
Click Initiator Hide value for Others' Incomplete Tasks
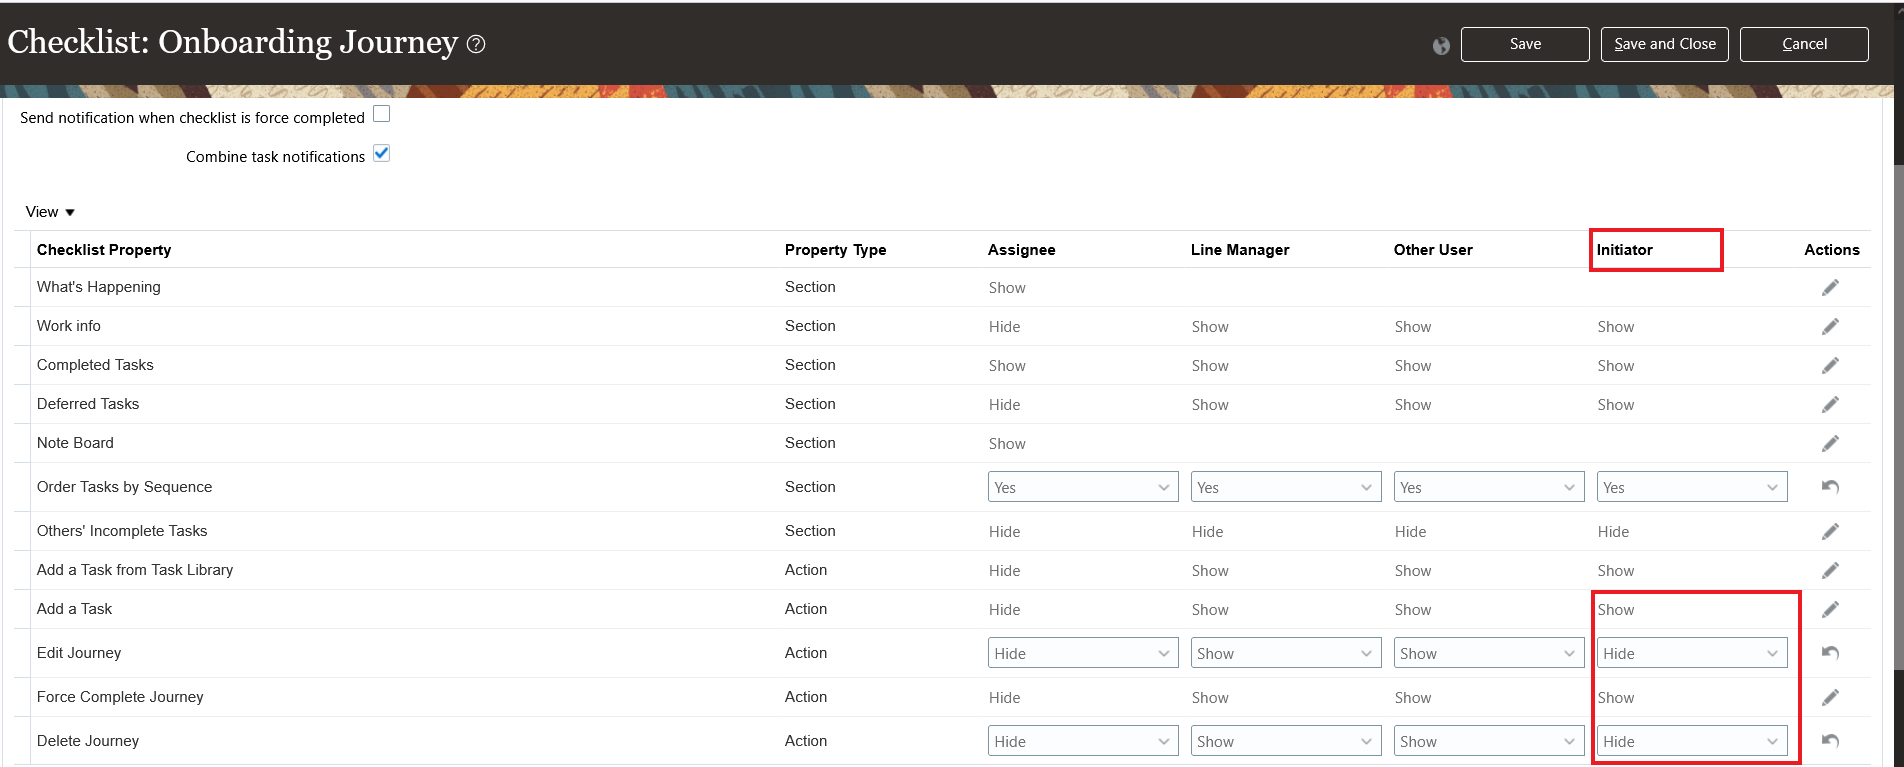click(1614, 532)
